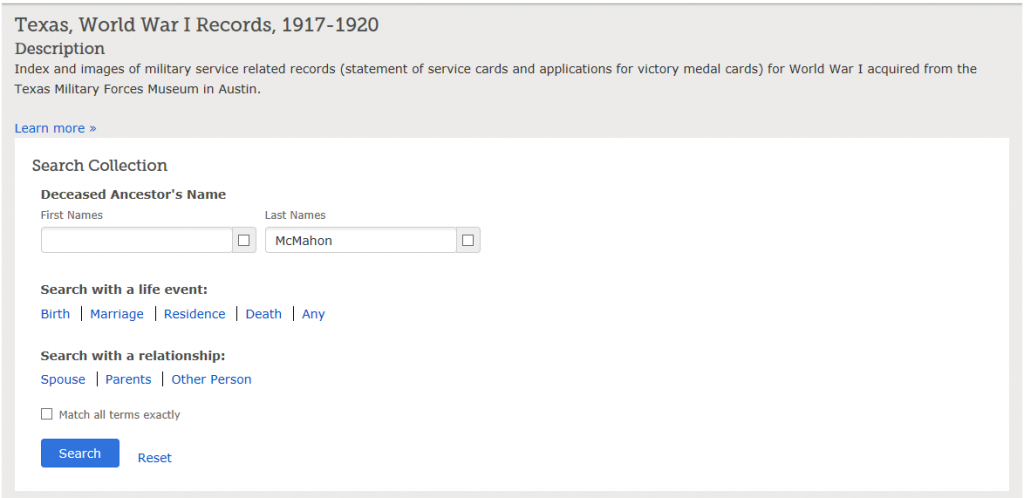Click the blue Search button
Viewport: 1024px width, 498px height.
(x=80, y=453)
